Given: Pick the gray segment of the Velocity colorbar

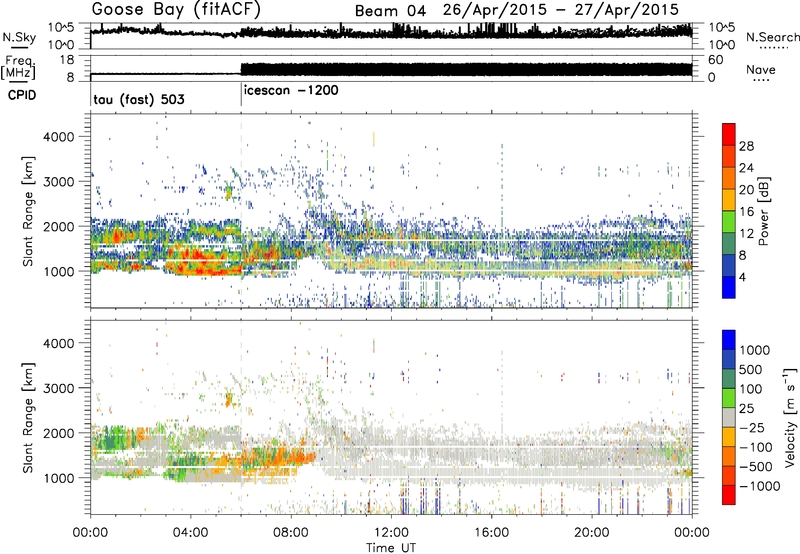Looking at the screenshot, I should click(729, 418).
